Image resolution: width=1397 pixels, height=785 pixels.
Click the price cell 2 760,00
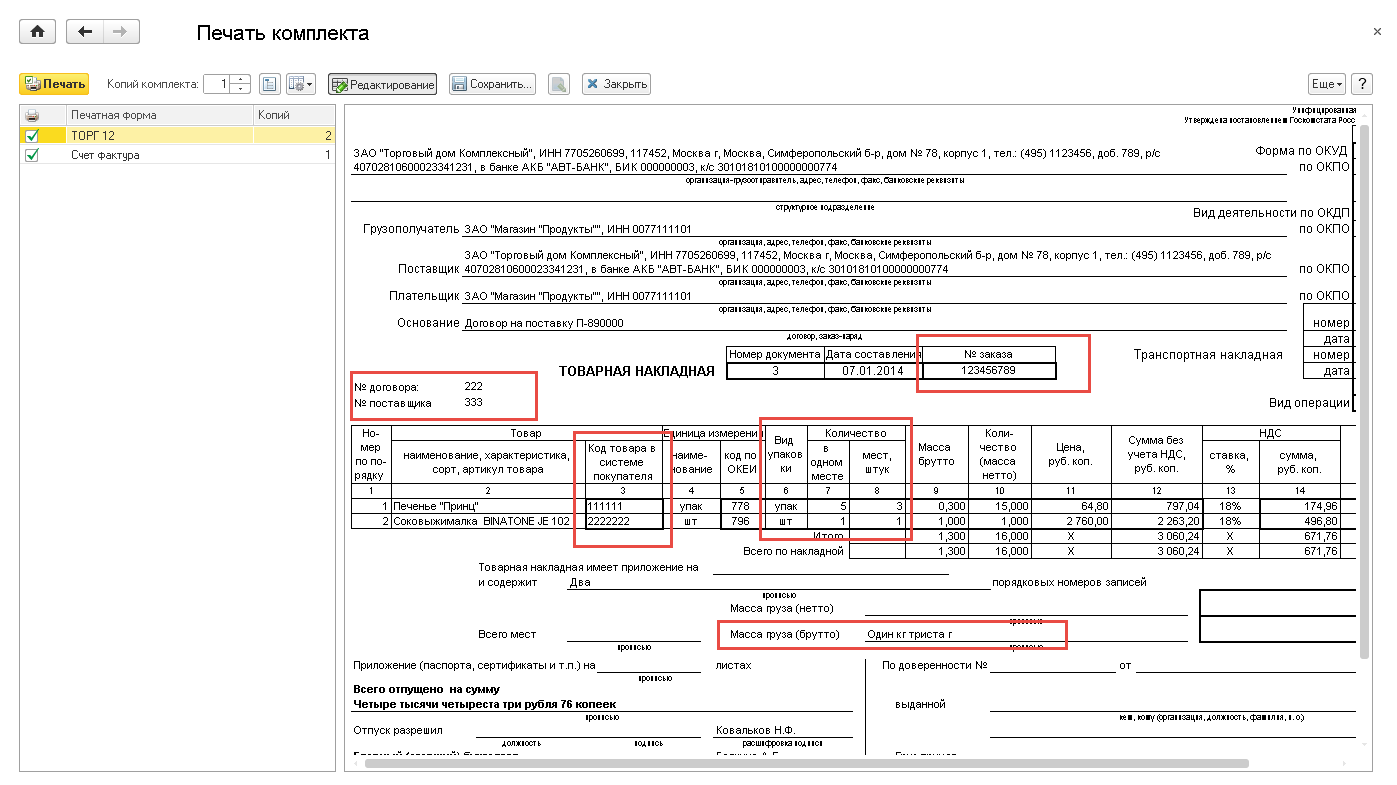coord(1072,521)
